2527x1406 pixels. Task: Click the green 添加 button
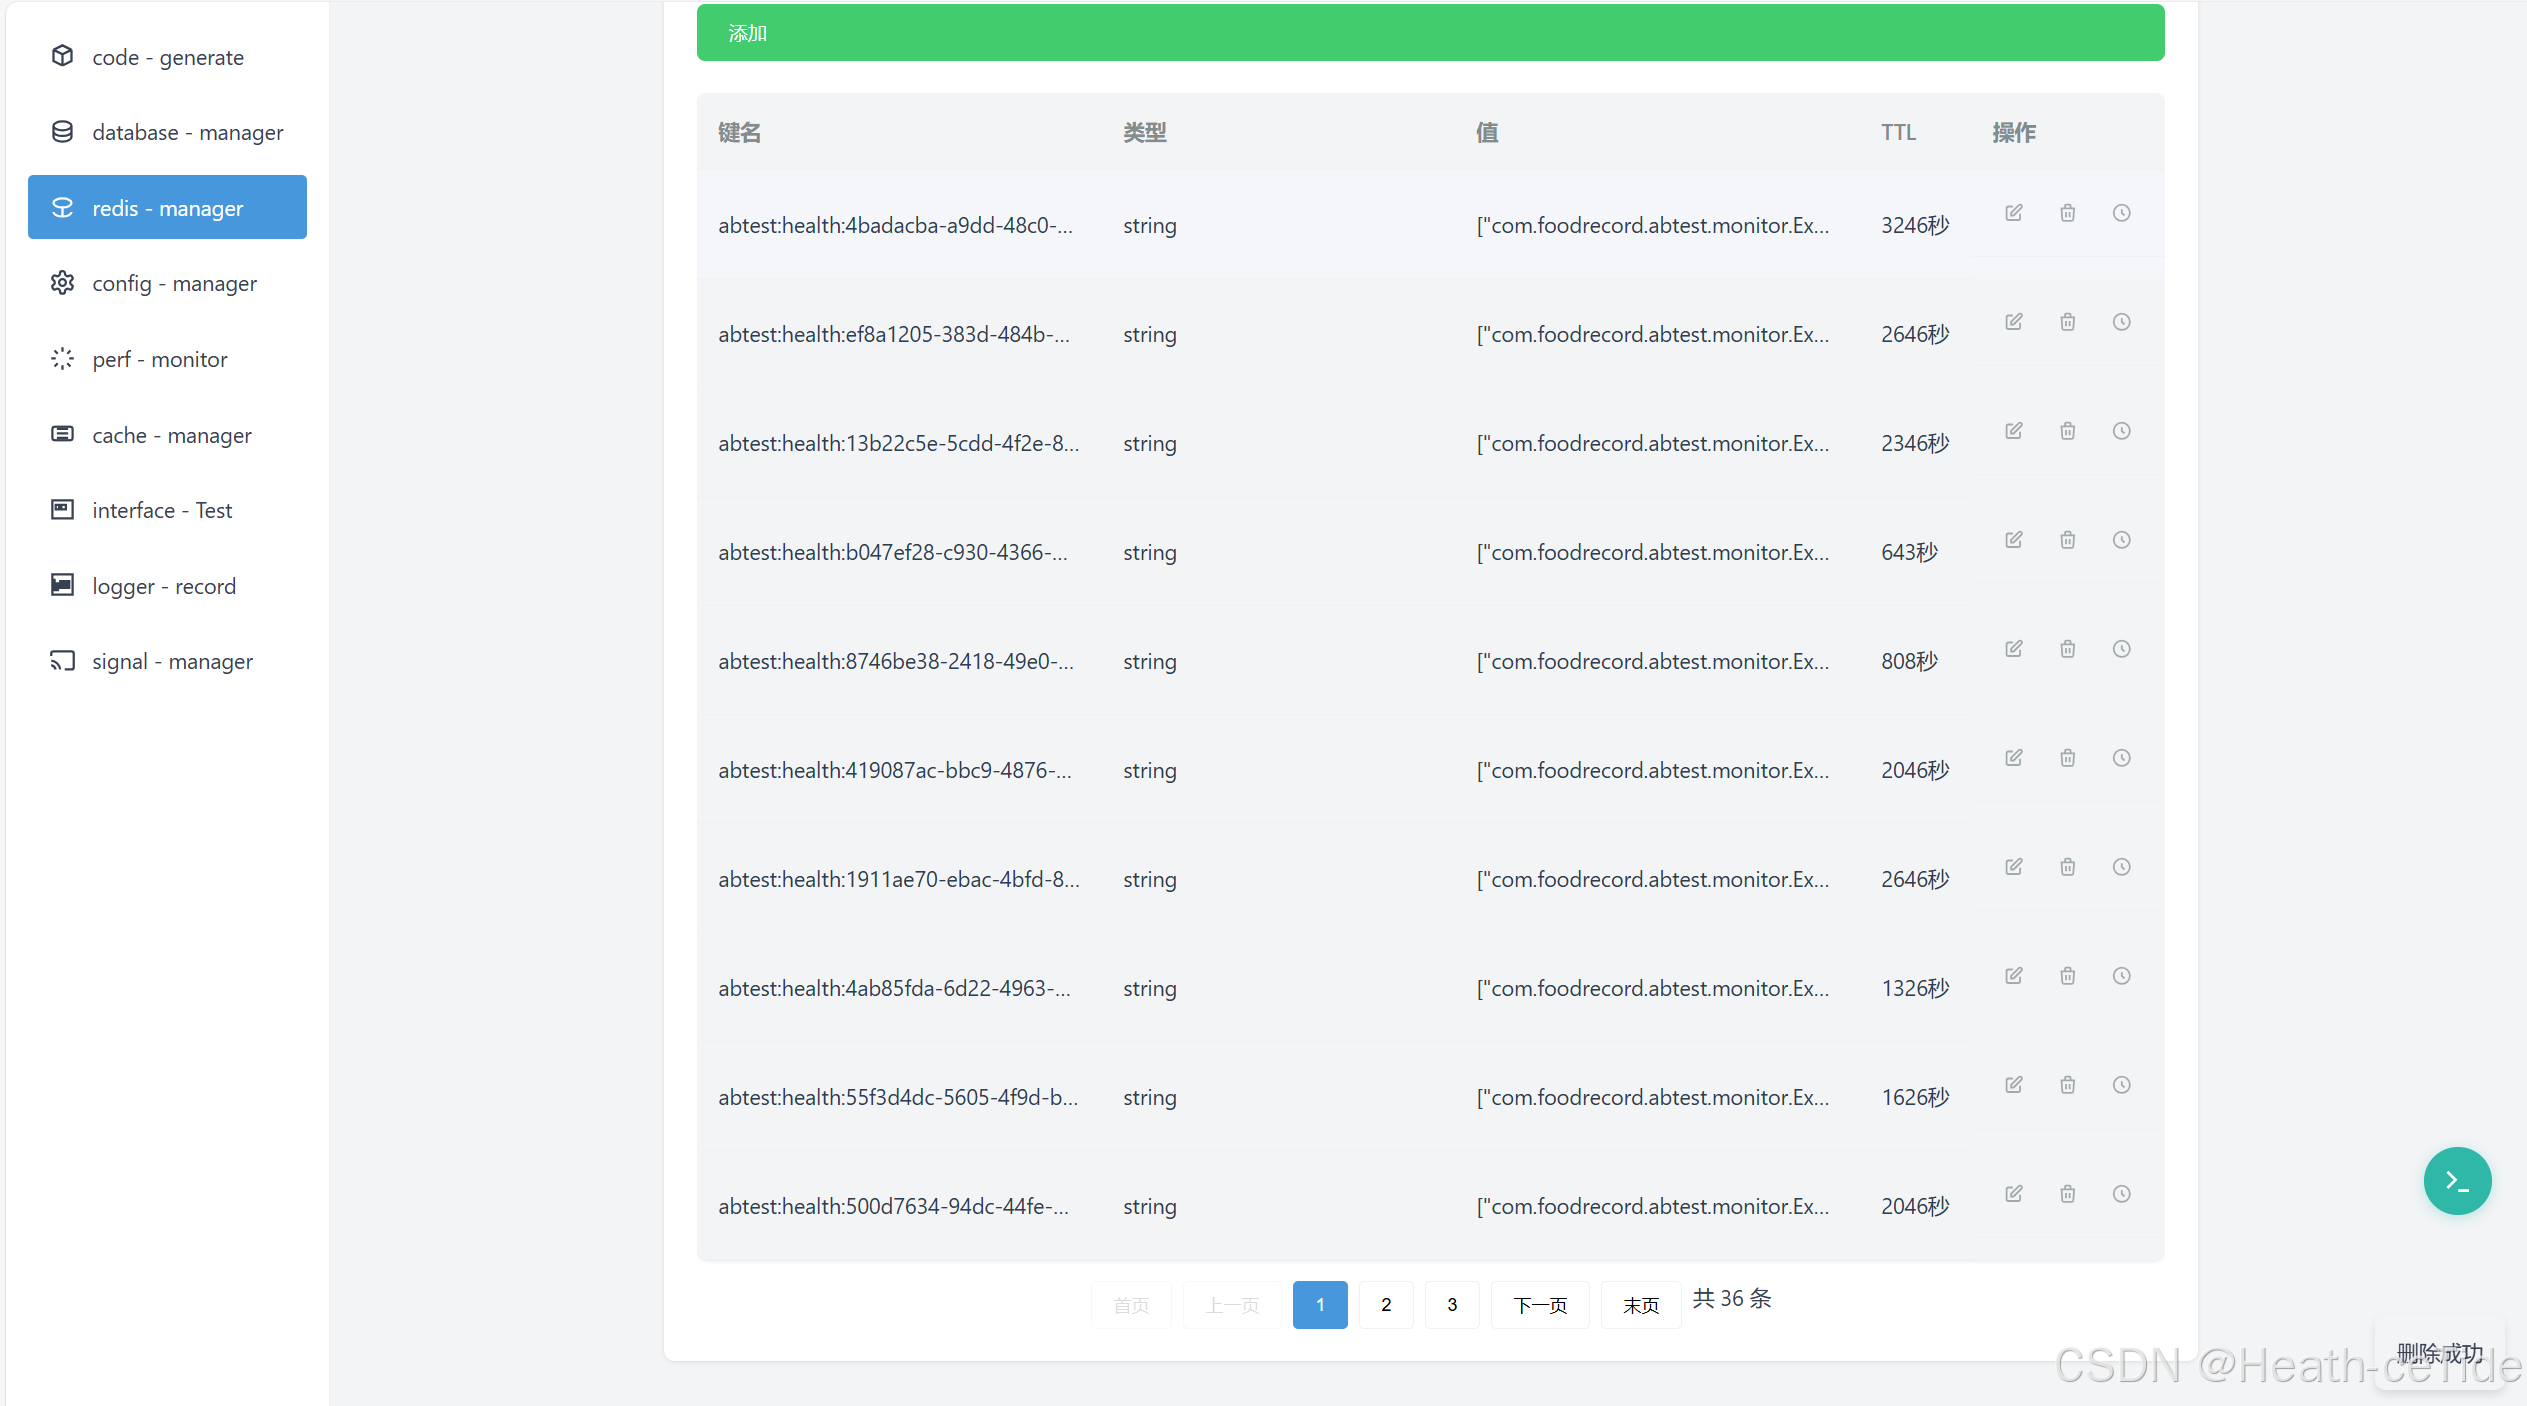point(1430,33)
